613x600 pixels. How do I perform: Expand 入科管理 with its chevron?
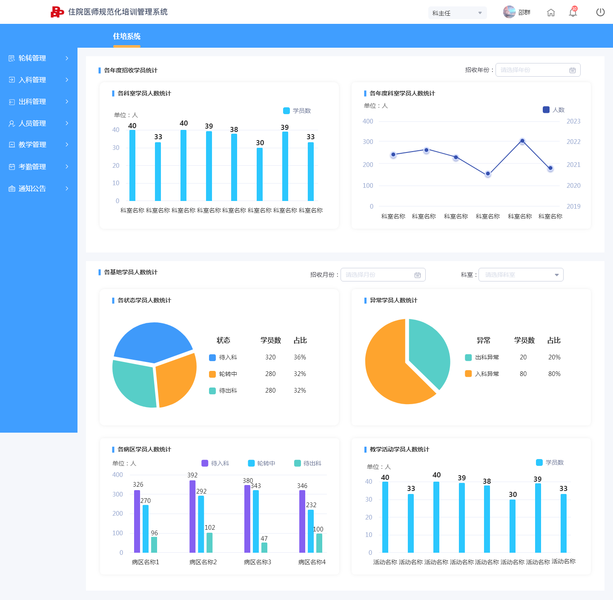(x=67, y=80)
